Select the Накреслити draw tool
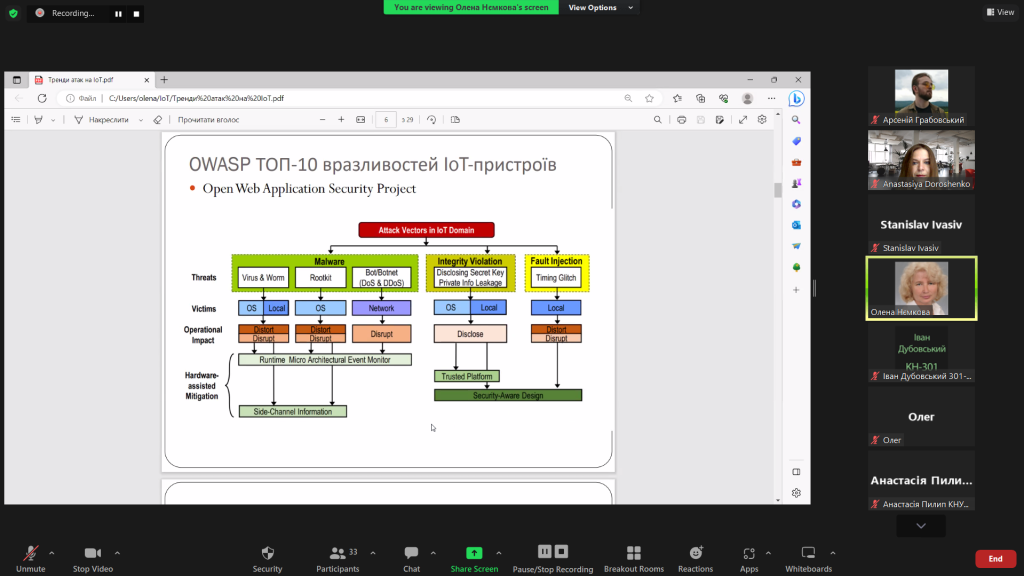Image resolution: width=1024 pixels, height=576 pixels. click(101, 120)
